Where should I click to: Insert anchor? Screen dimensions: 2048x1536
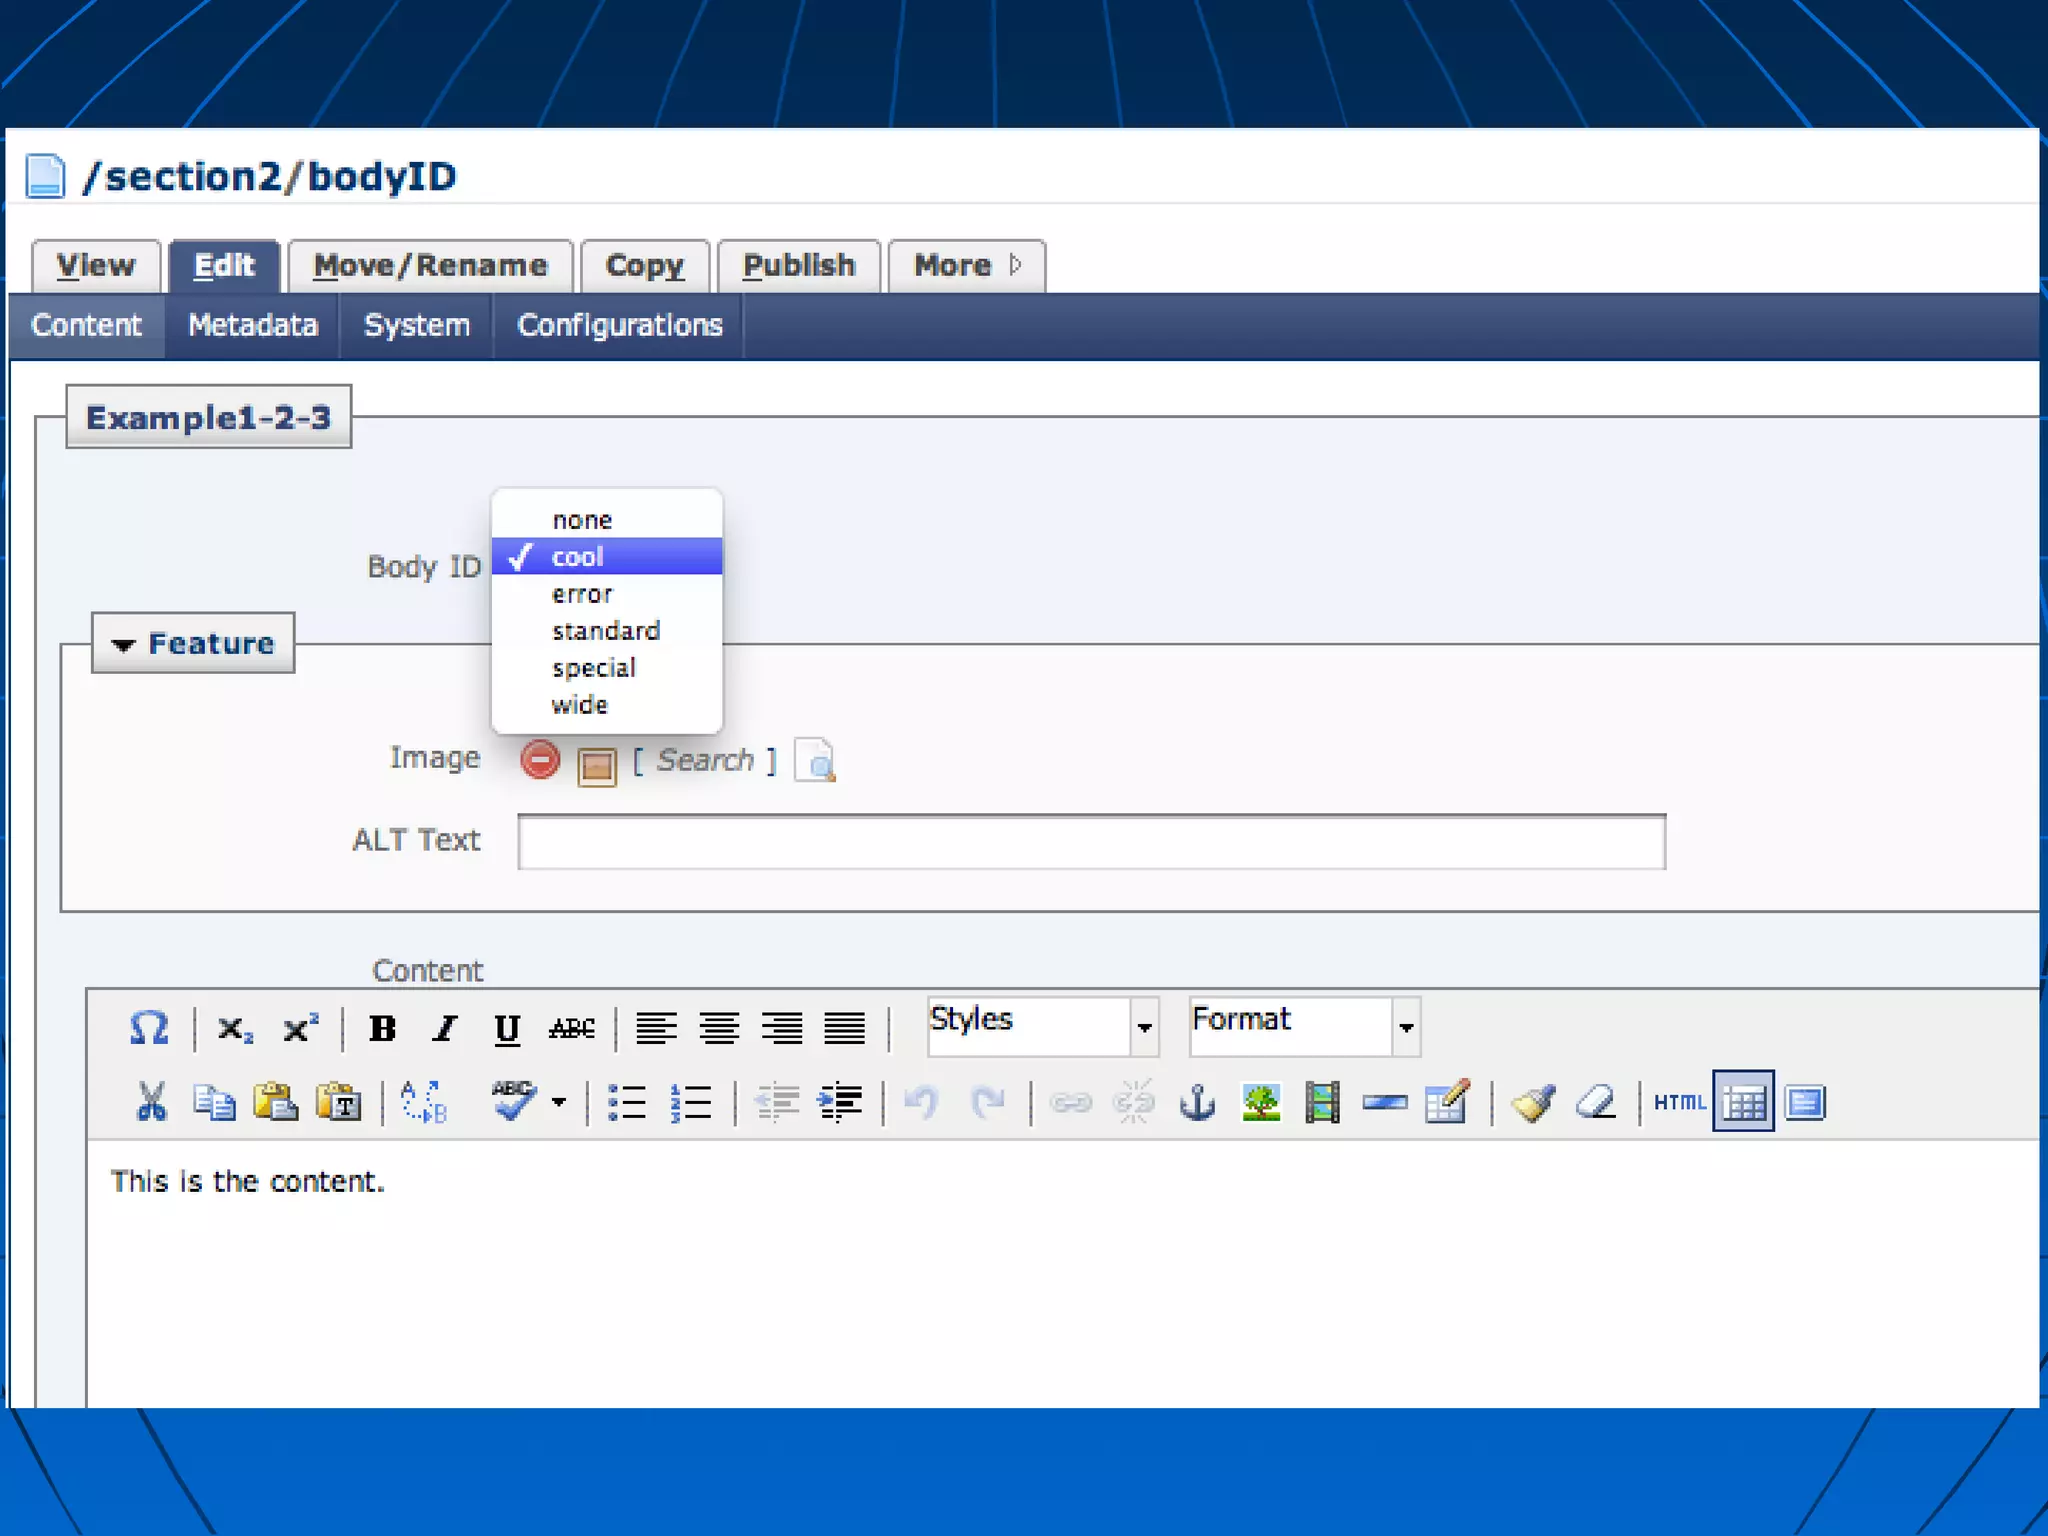pyautogui.click(x=1197, y=1102)
